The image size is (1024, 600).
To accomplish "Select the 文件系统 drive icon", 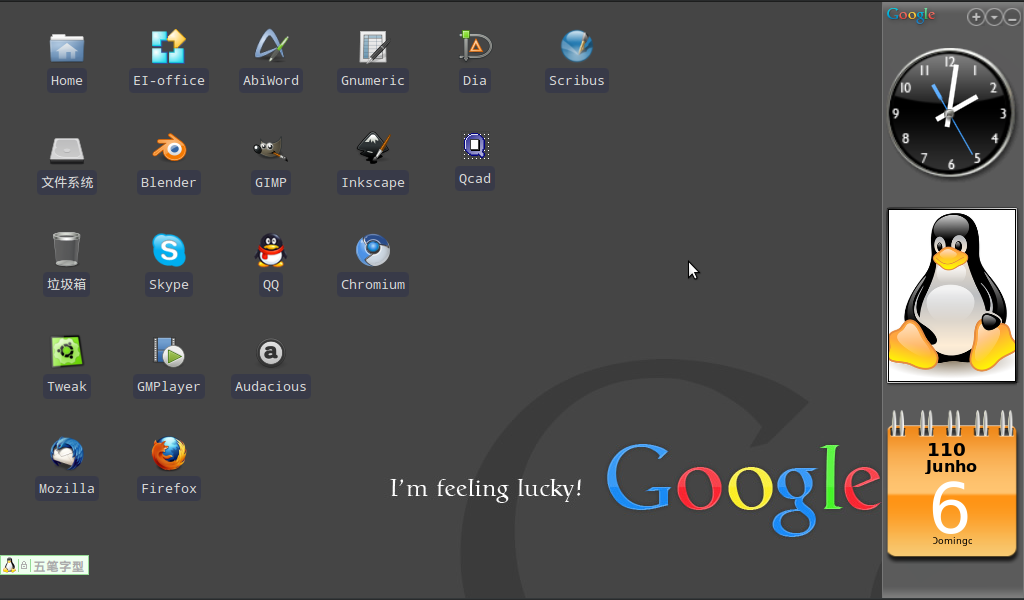I will (67, 150).
